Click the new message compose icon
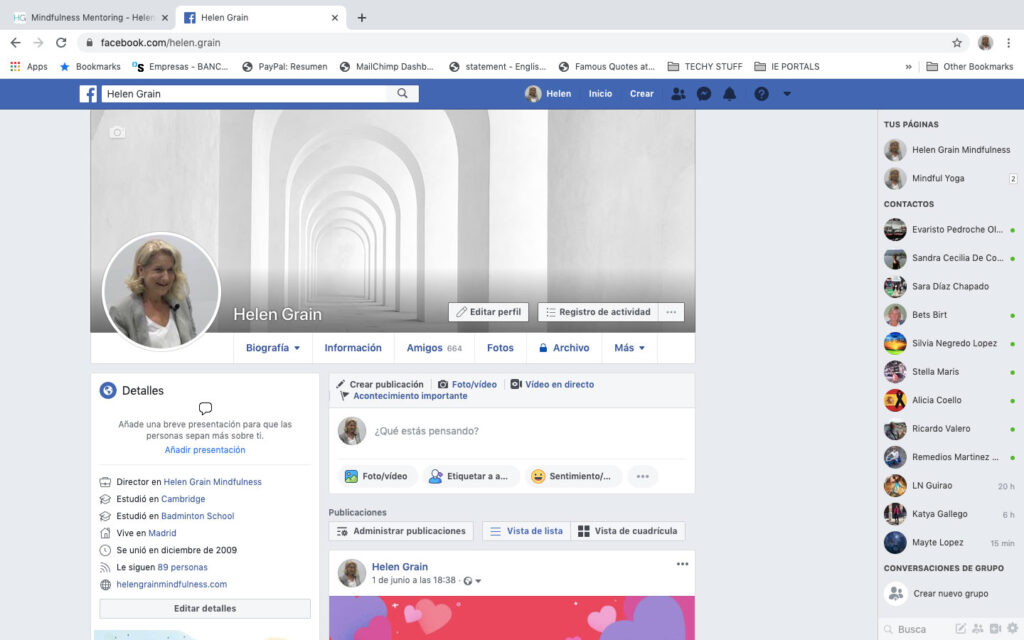This screenshot has height=640, width=1024. (x=961, y=629)
